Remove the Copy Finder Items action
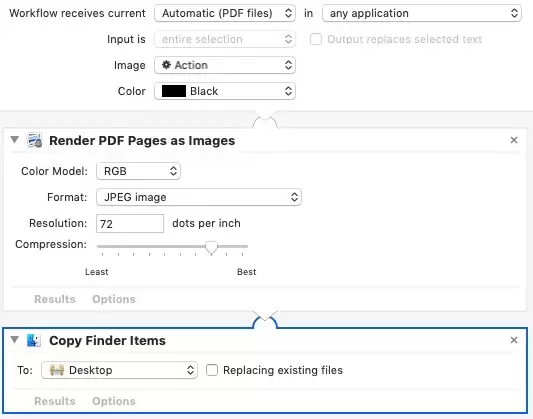533x419 pixels. coord(514,340)
